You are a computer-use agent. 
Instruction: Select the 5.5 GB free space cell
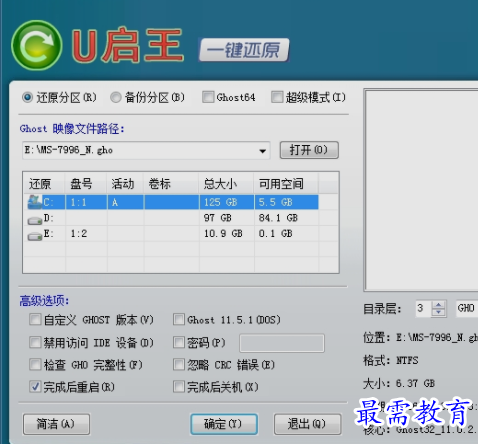point(286,202)
